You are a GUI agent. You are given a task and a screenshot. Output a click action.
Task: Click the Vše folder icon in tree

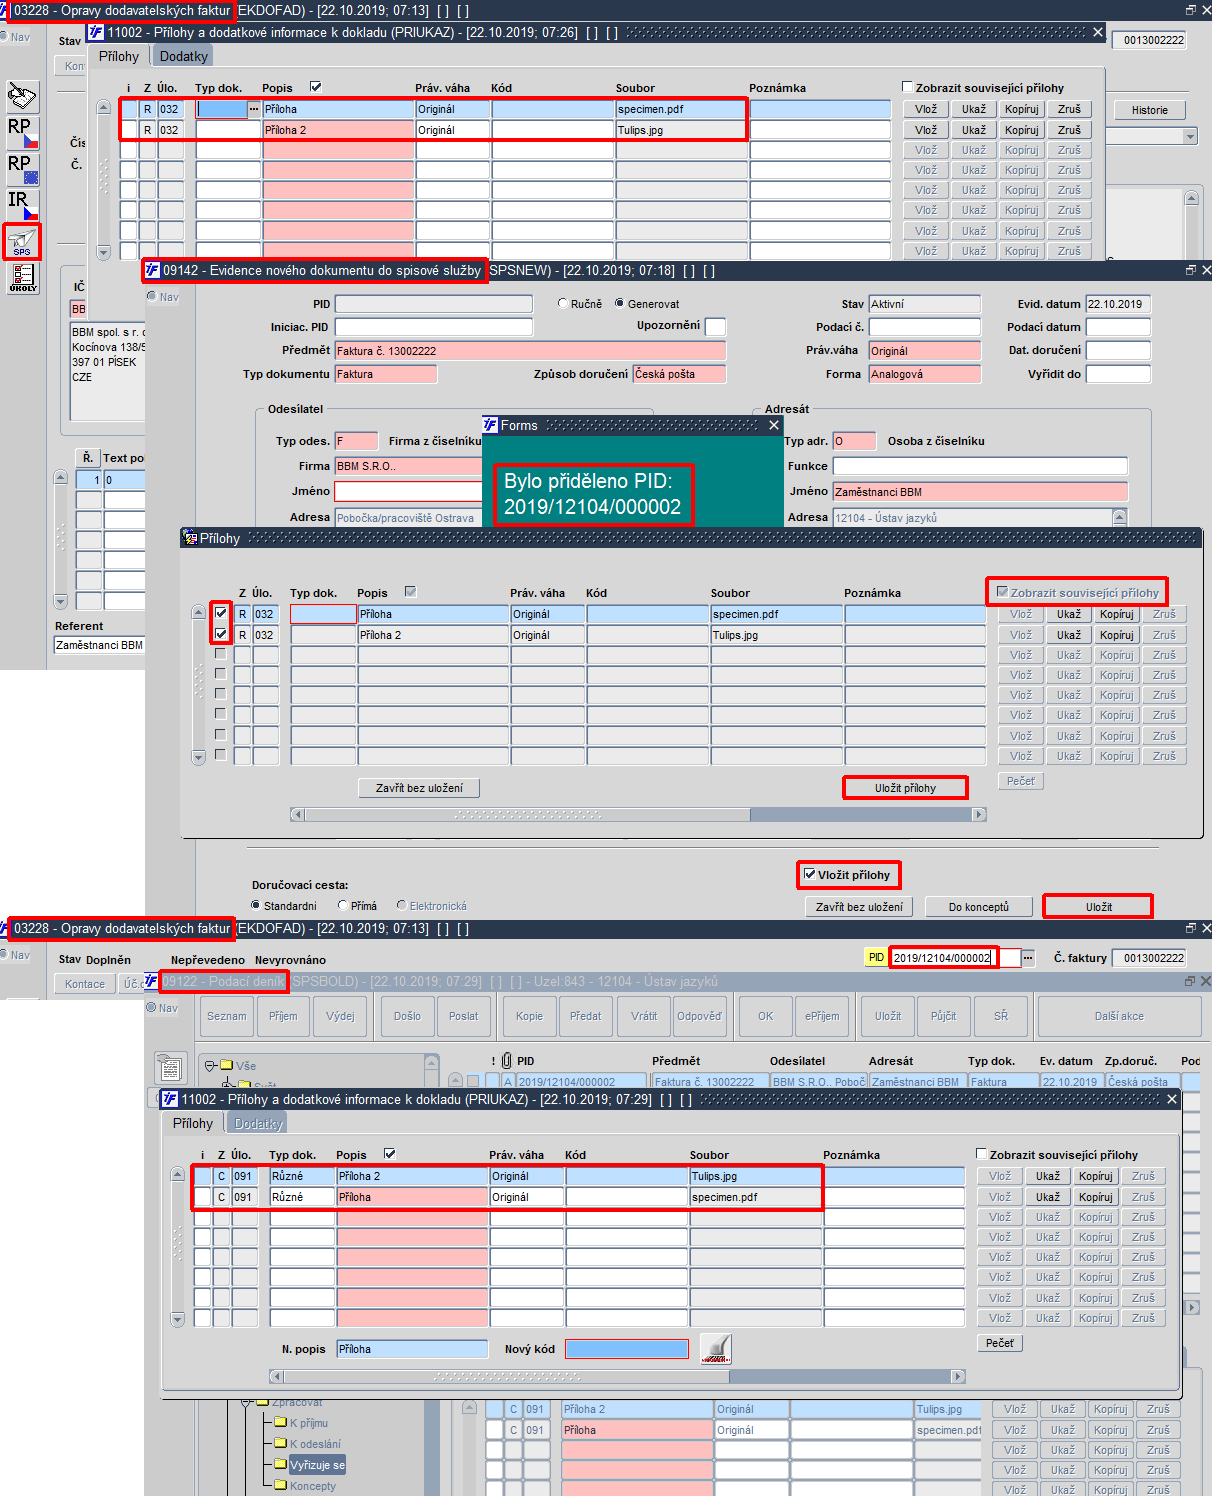227,1065
